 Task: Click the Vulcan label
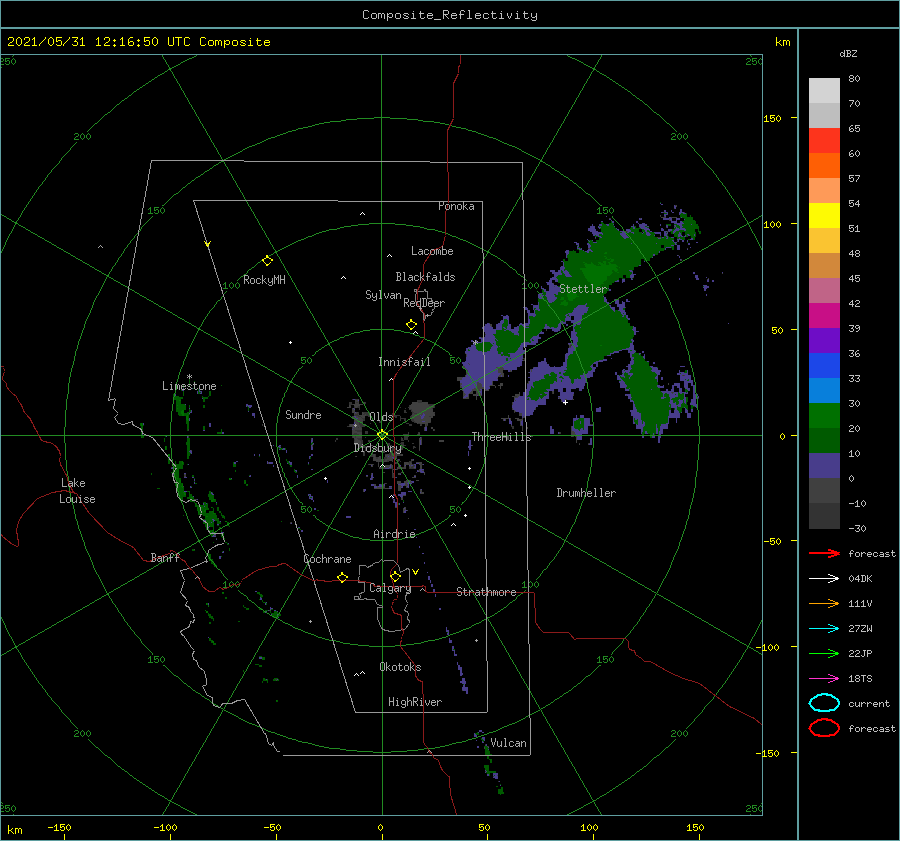pyautogui.click(x=508, y=743)
